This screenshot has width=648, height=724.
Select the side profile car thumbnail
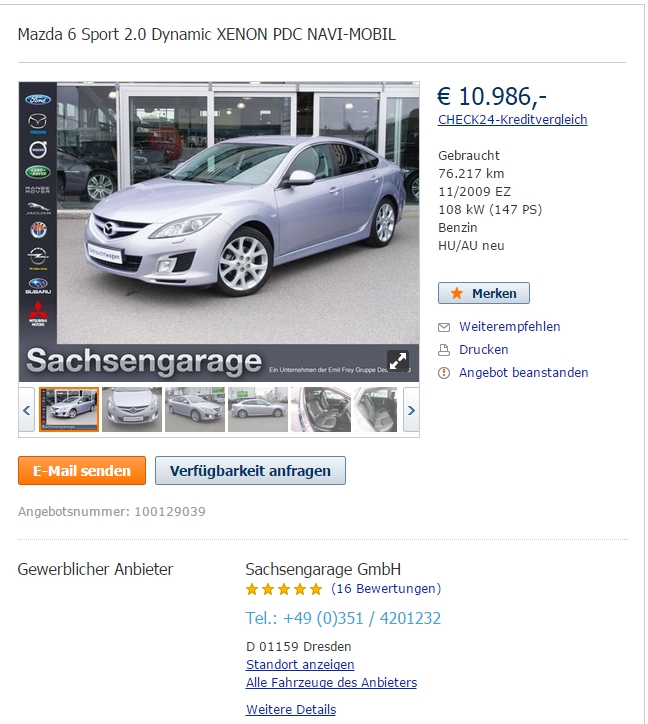(x=258, y=410)
